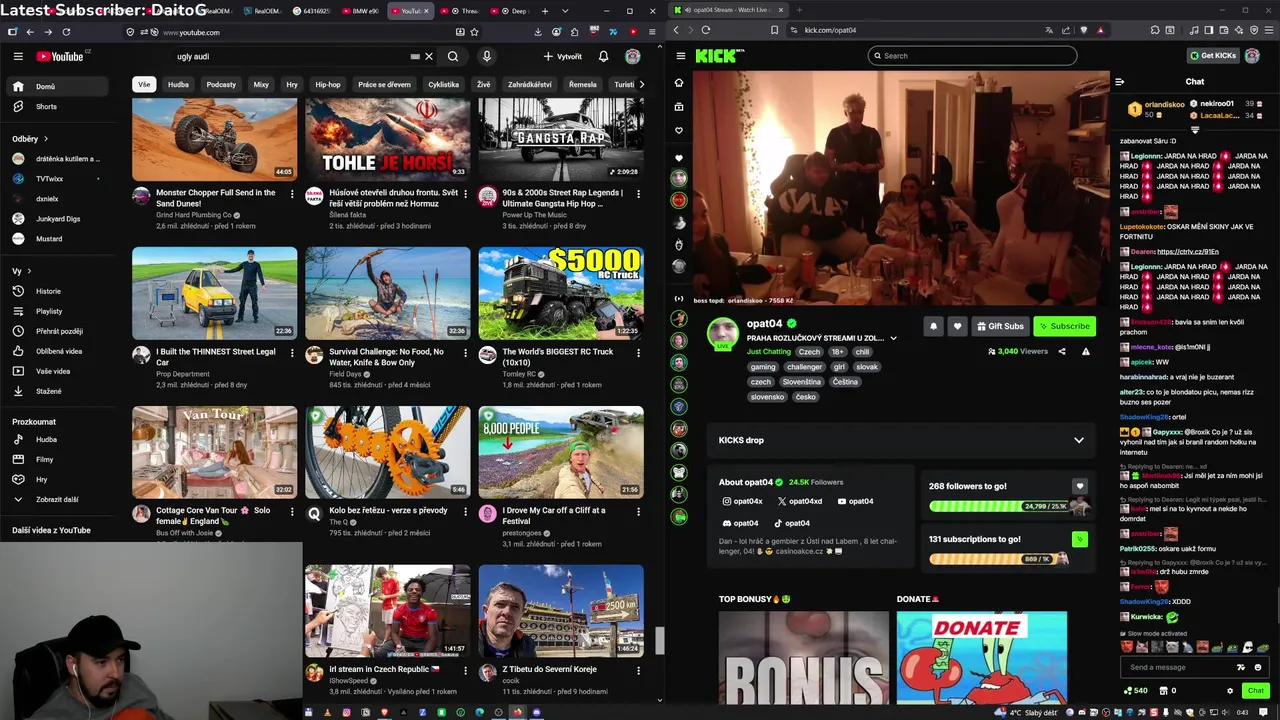Open Oblíbená videa liked videos
The height and width of the screenshot is (720, 1280).
pos(58,351)
